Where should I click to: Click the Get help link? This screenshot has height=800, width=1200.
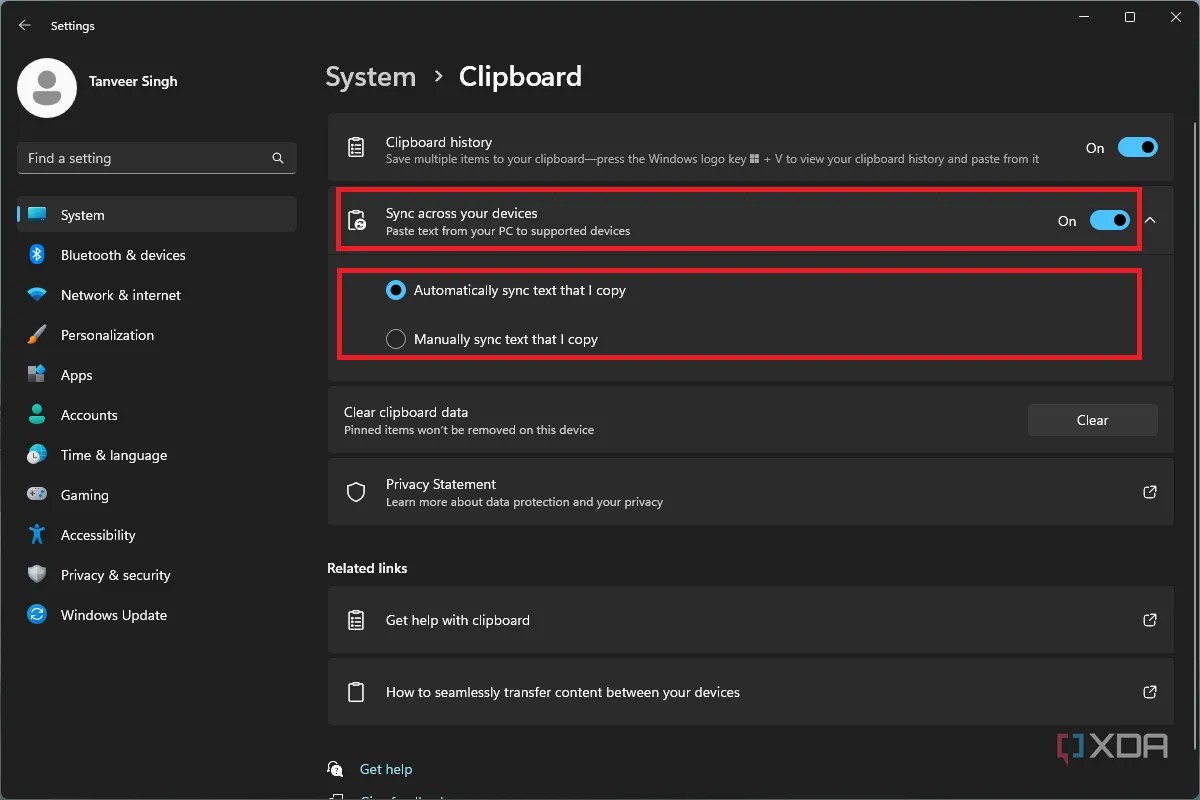pyautogui.click(x=386, y=769)
